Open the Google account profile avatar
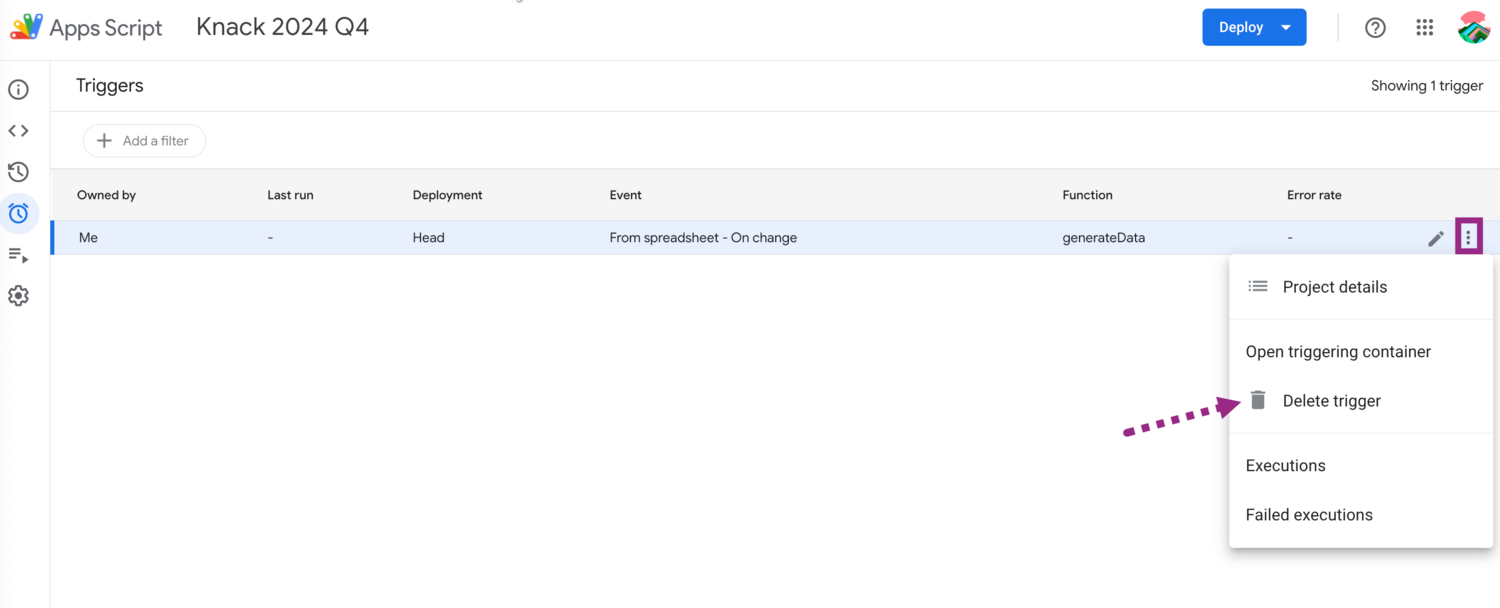 click(1474, 28)
